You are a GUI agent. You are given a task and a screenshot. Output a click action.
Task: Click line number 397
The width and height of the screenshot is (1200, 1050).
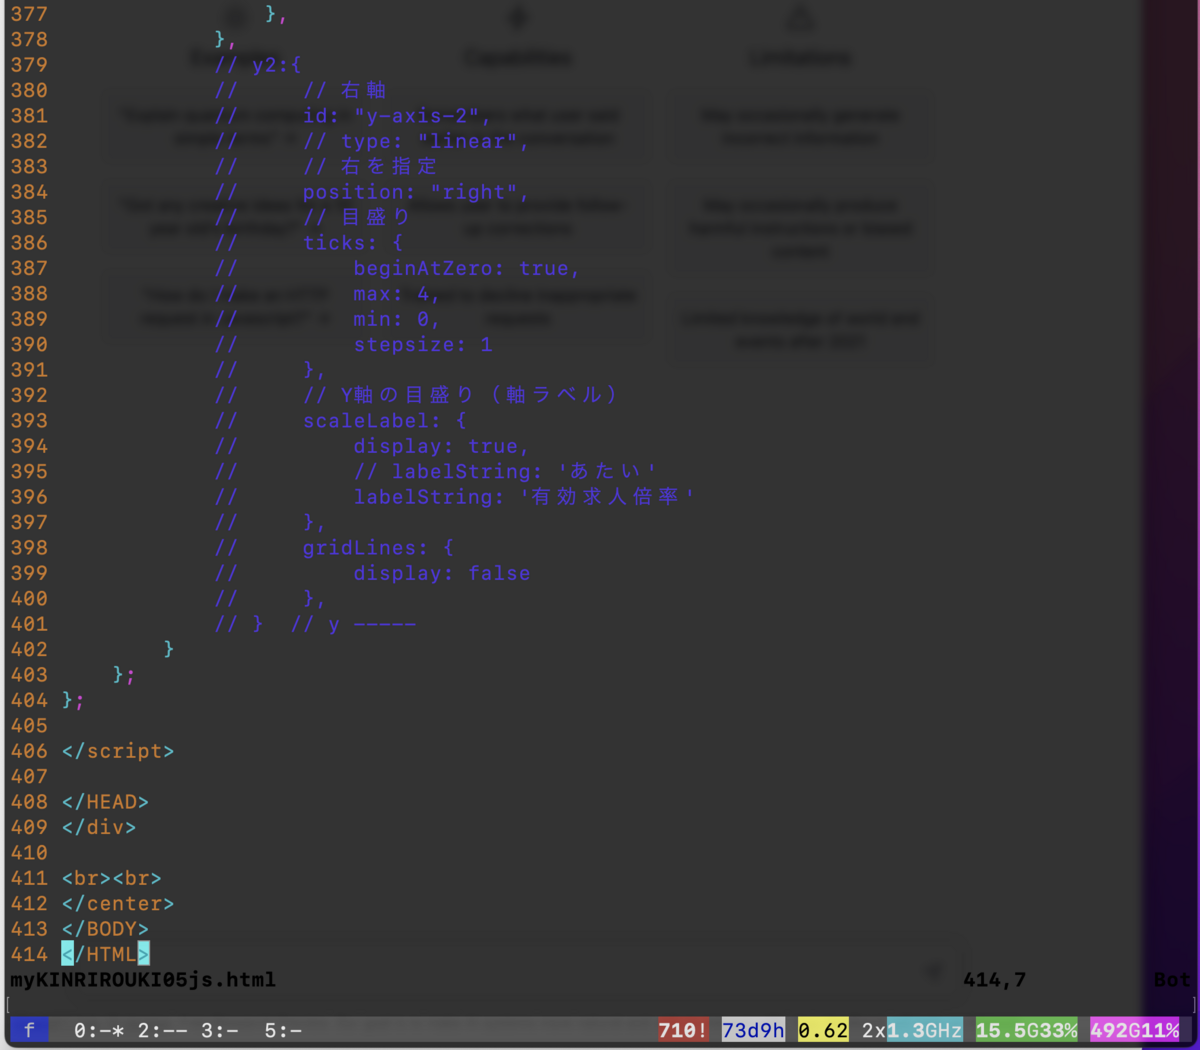pyautogui.click(x=29, y=522)
